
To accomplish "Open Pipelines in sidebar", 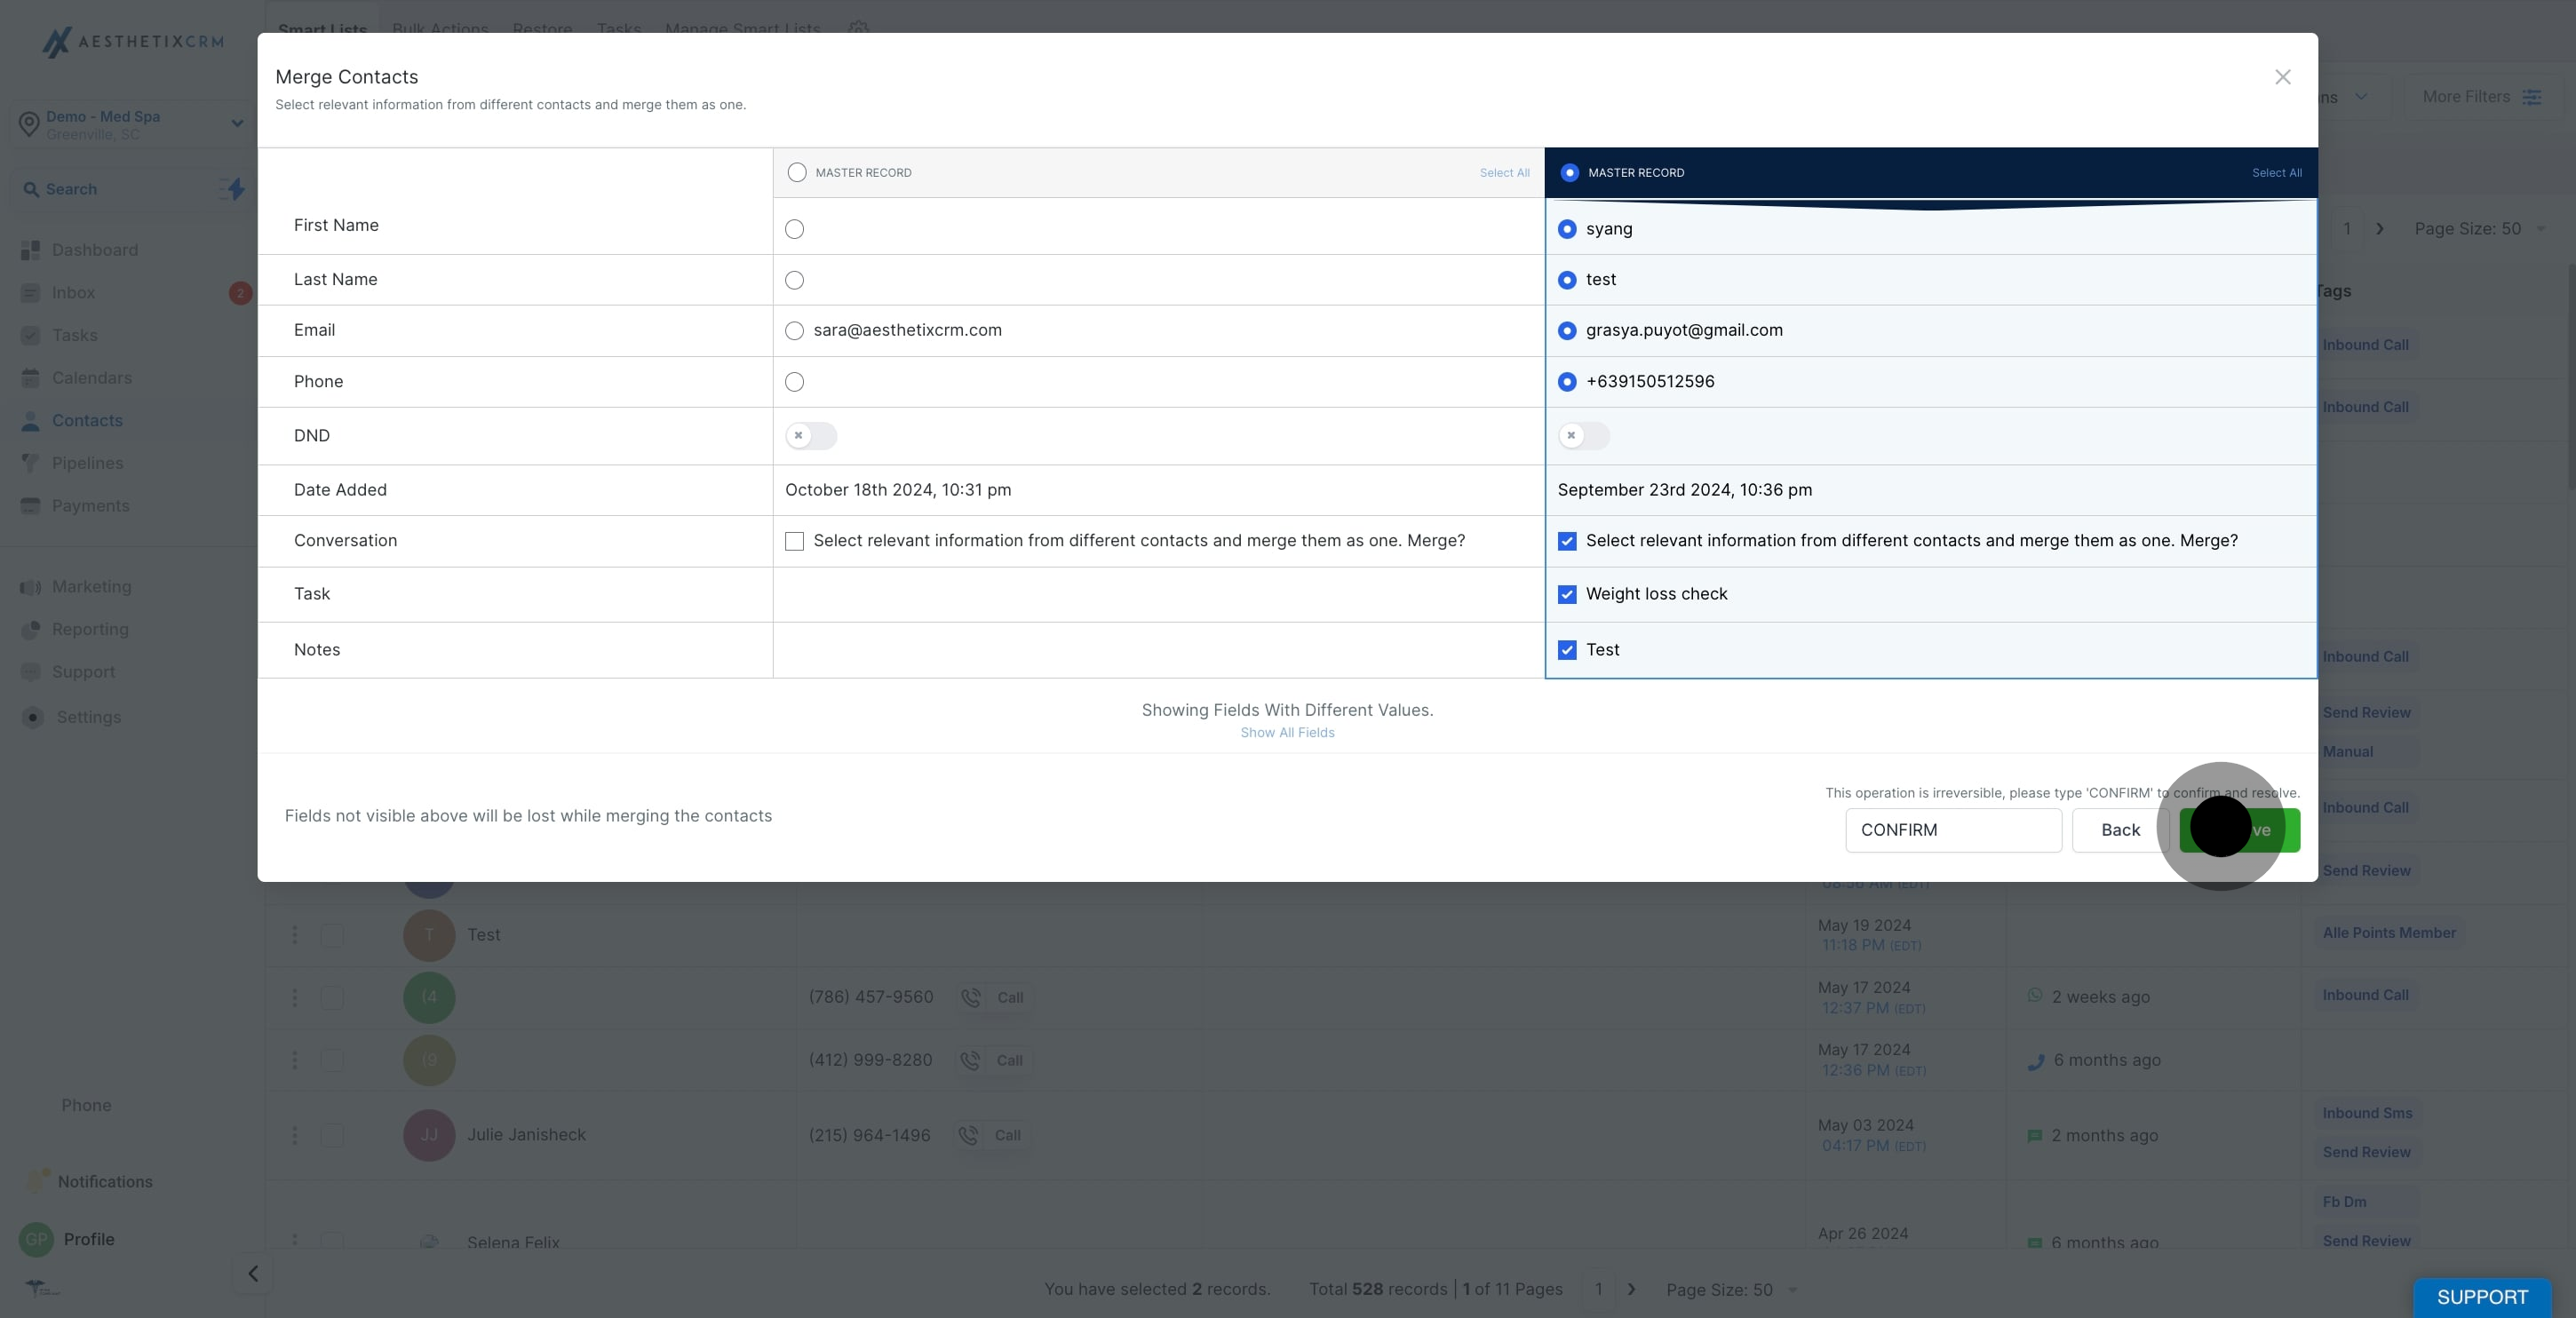I will pyautogui.click(x=88, y=463).
